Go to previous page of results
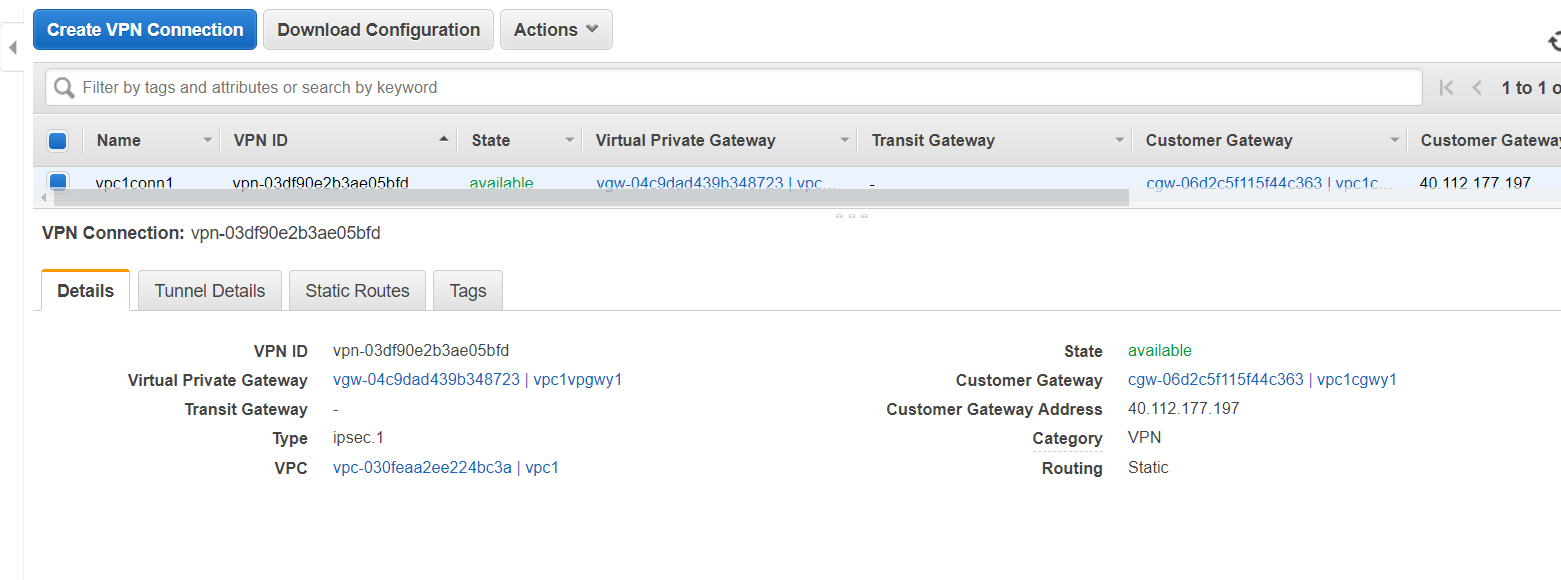This screenshot has width=1561, height=580. [x=1477, y=88]
